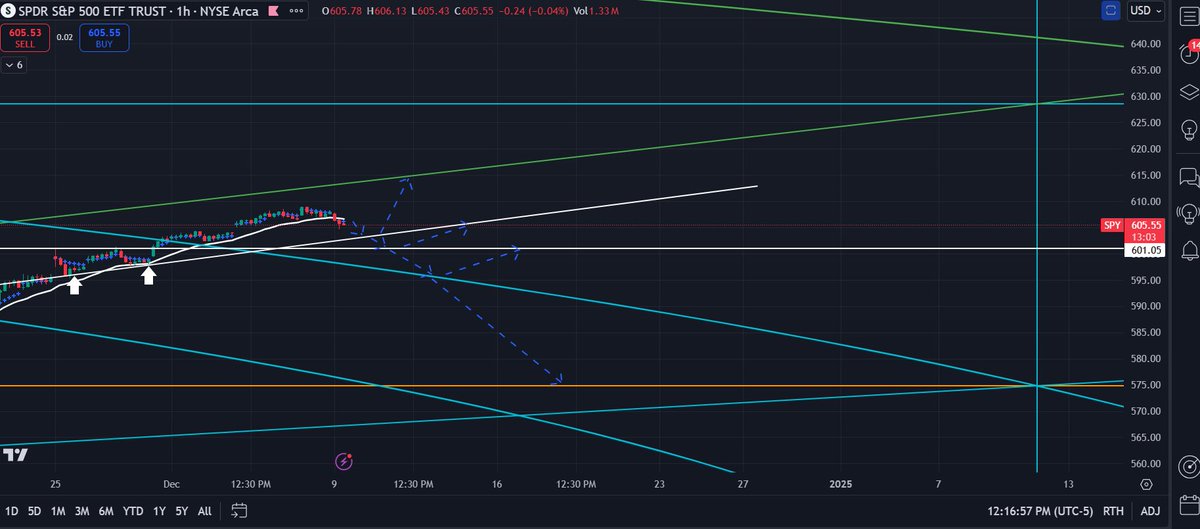The width and height of the screenshot is (1200, 529).
Task: Click the 0.02 spread value
Action: (64, 37)
